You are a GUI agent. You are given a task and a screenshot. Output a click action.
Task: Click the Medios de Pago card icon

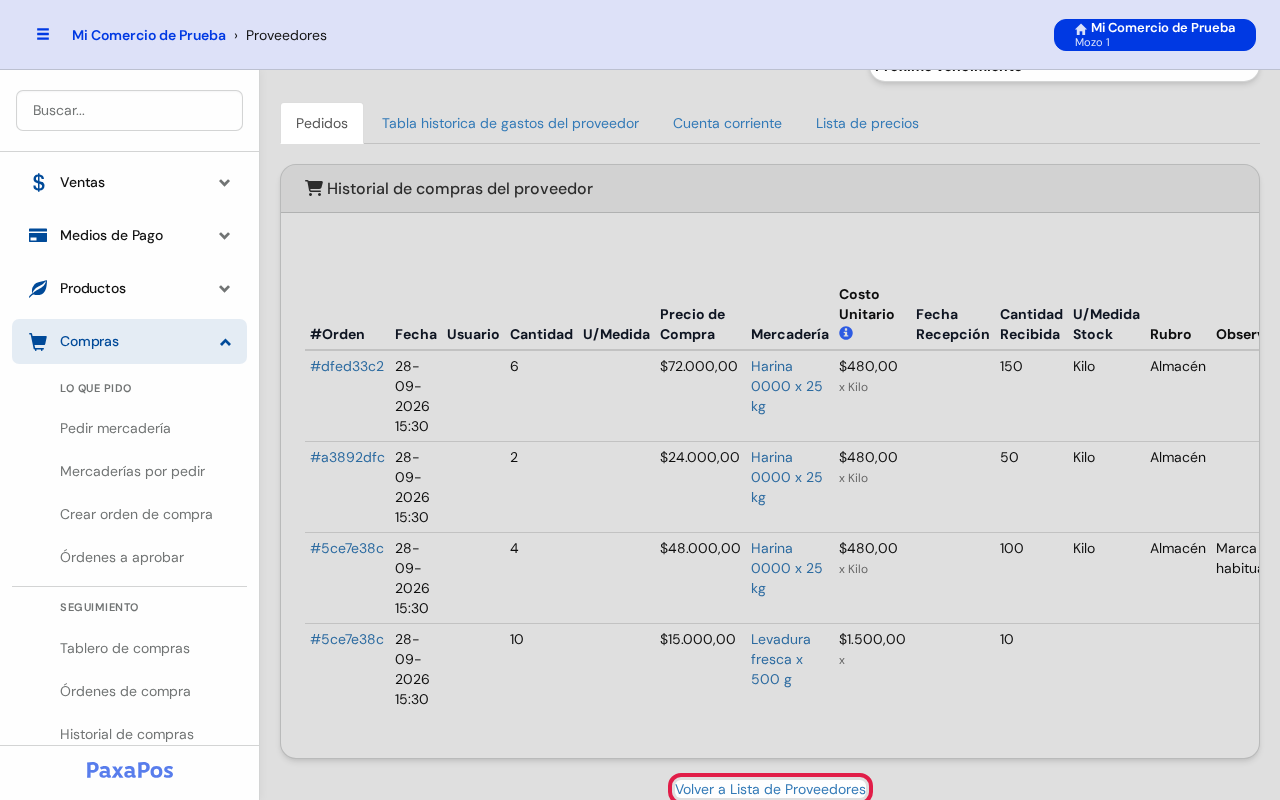[38, 235]
